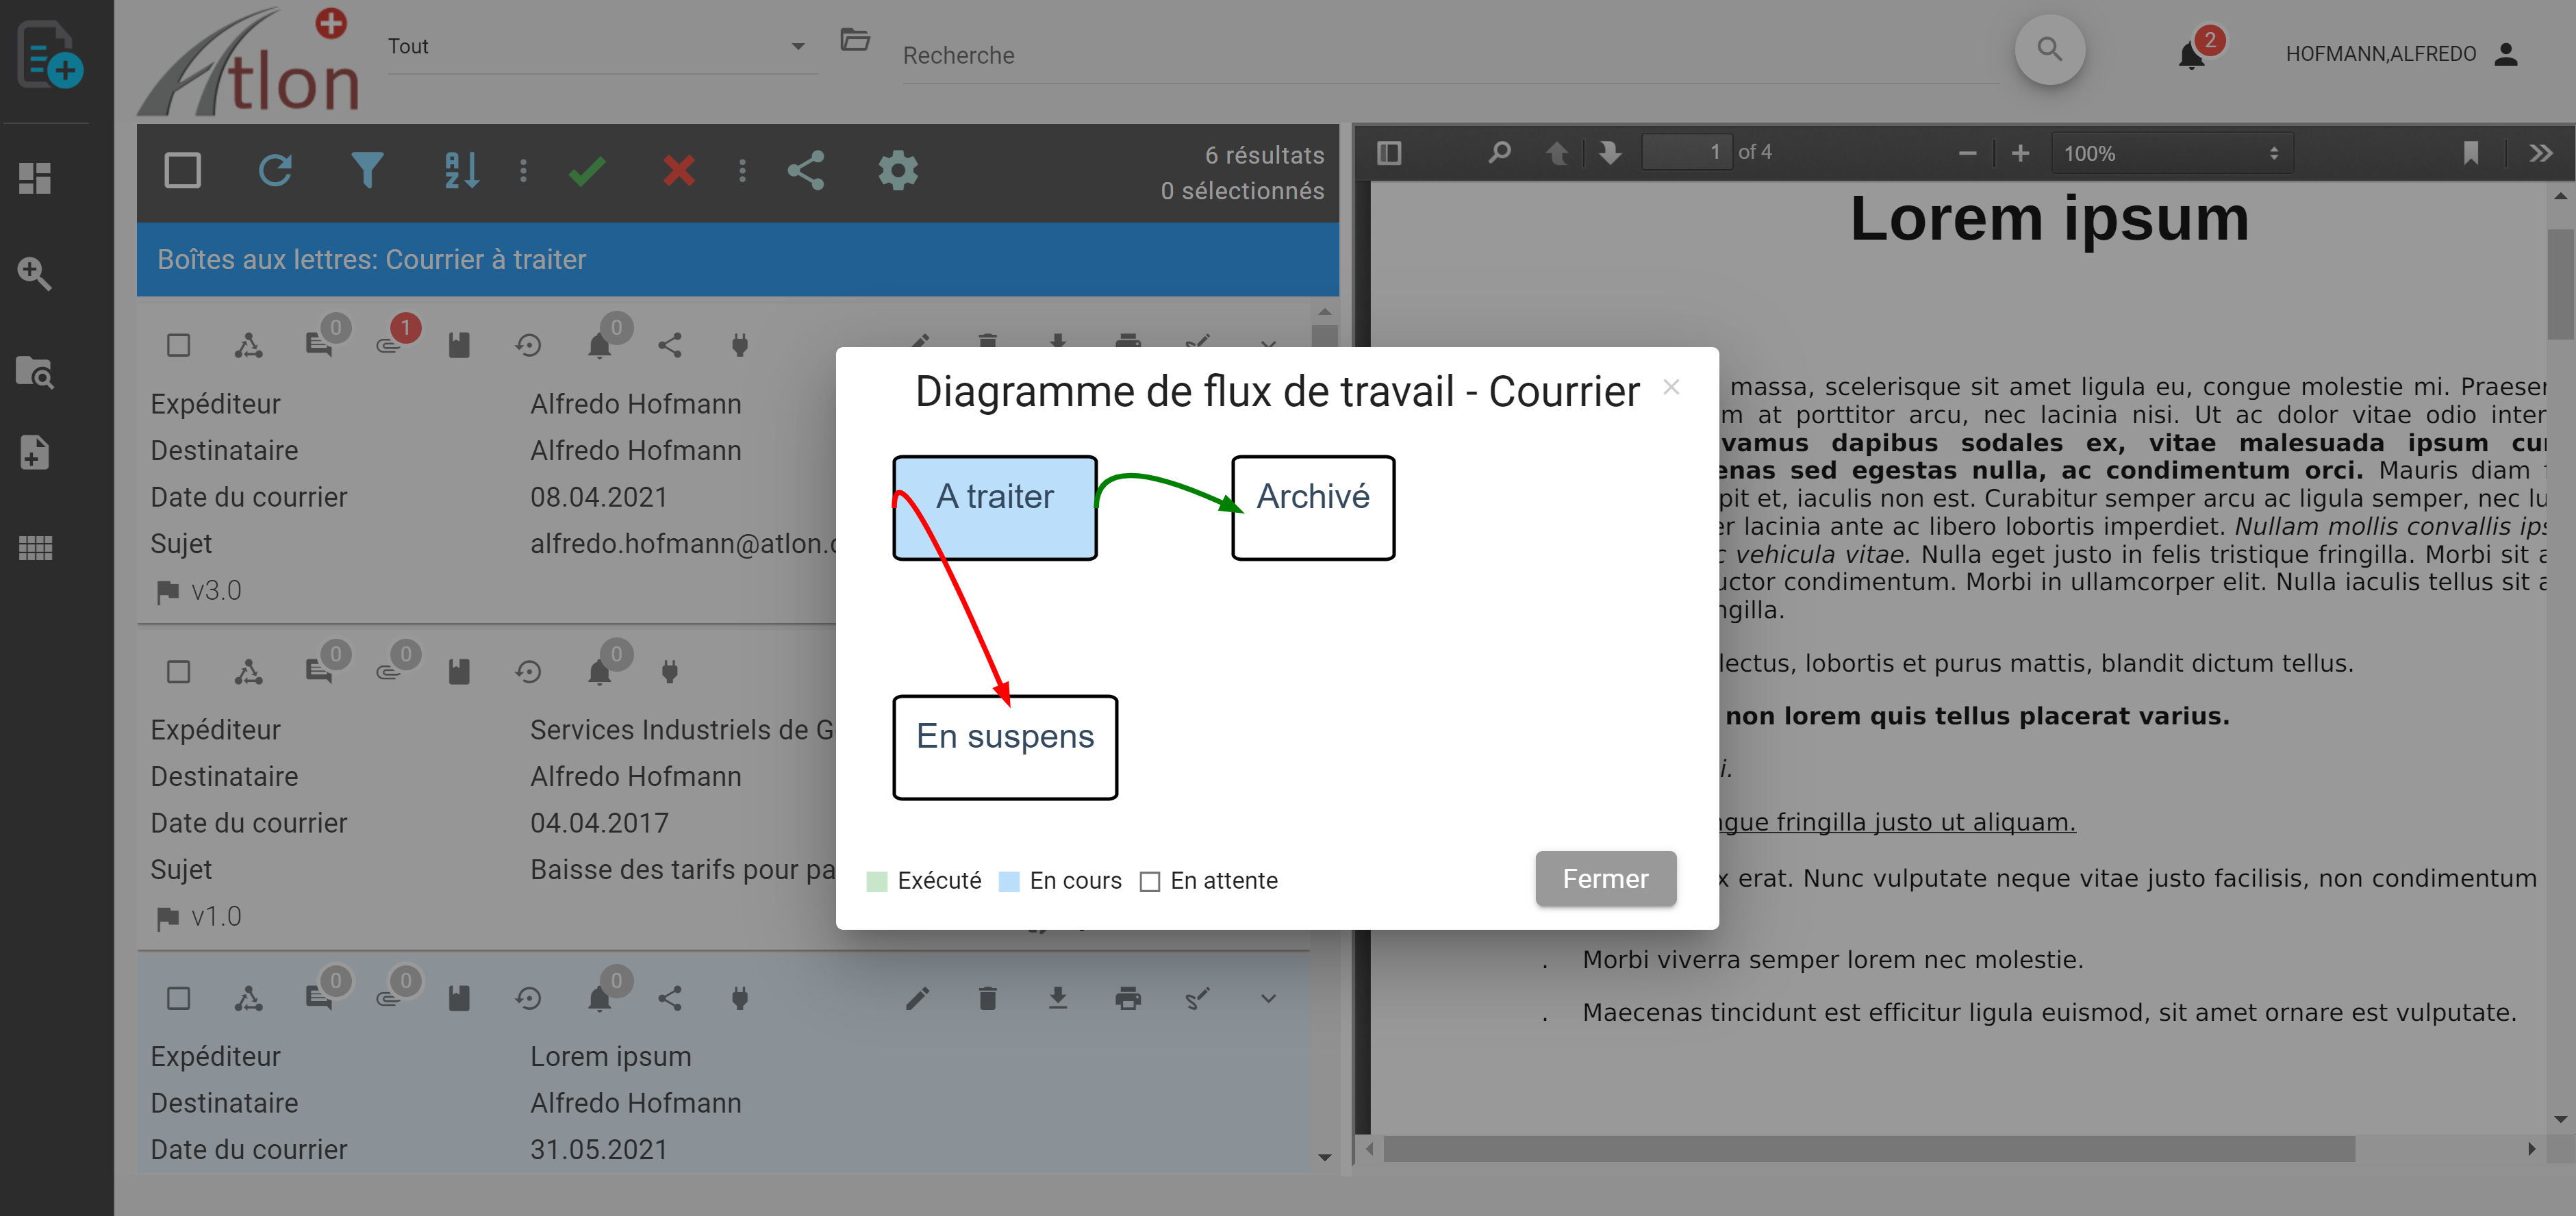Open the folder search icon in sidebar
The height and width of the screenshot is (1216, 2576).
pos(35,372)
